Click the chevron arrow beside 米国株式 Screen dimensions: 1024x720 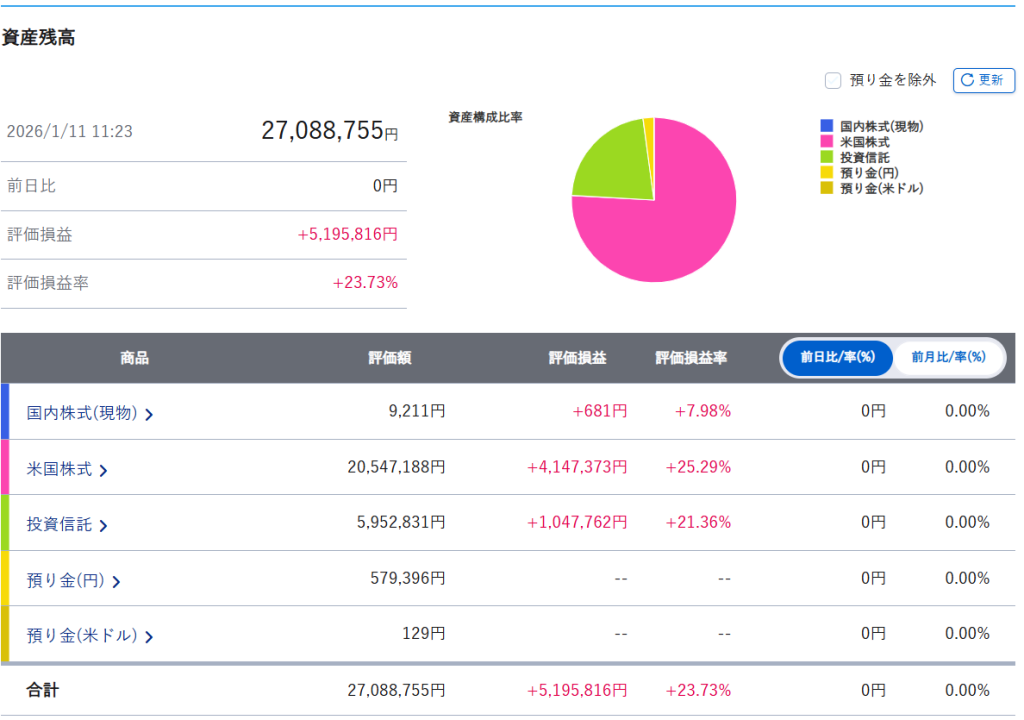[x=103, y=470]
